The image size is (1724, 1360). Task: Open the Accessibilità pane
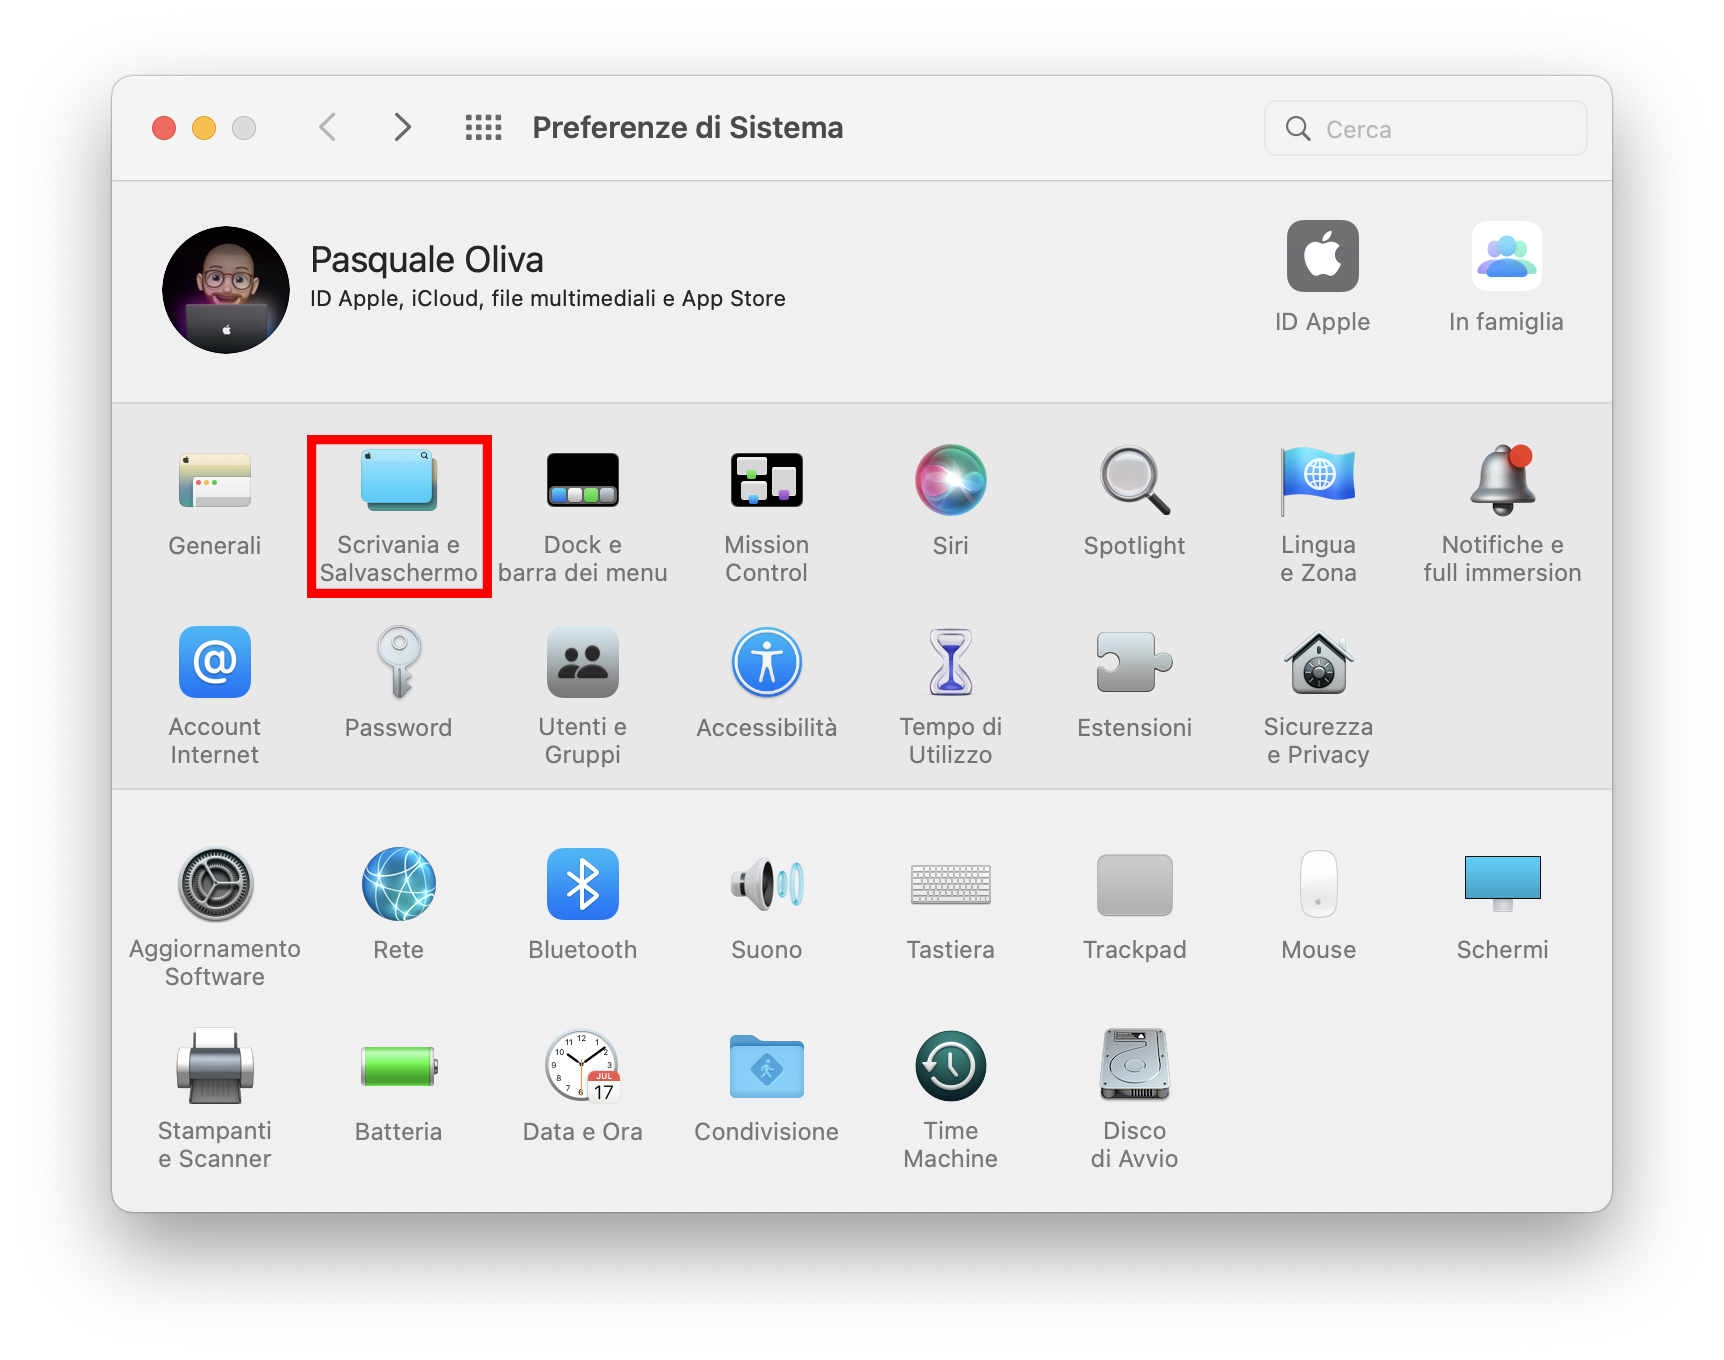(x=766, y=664)
